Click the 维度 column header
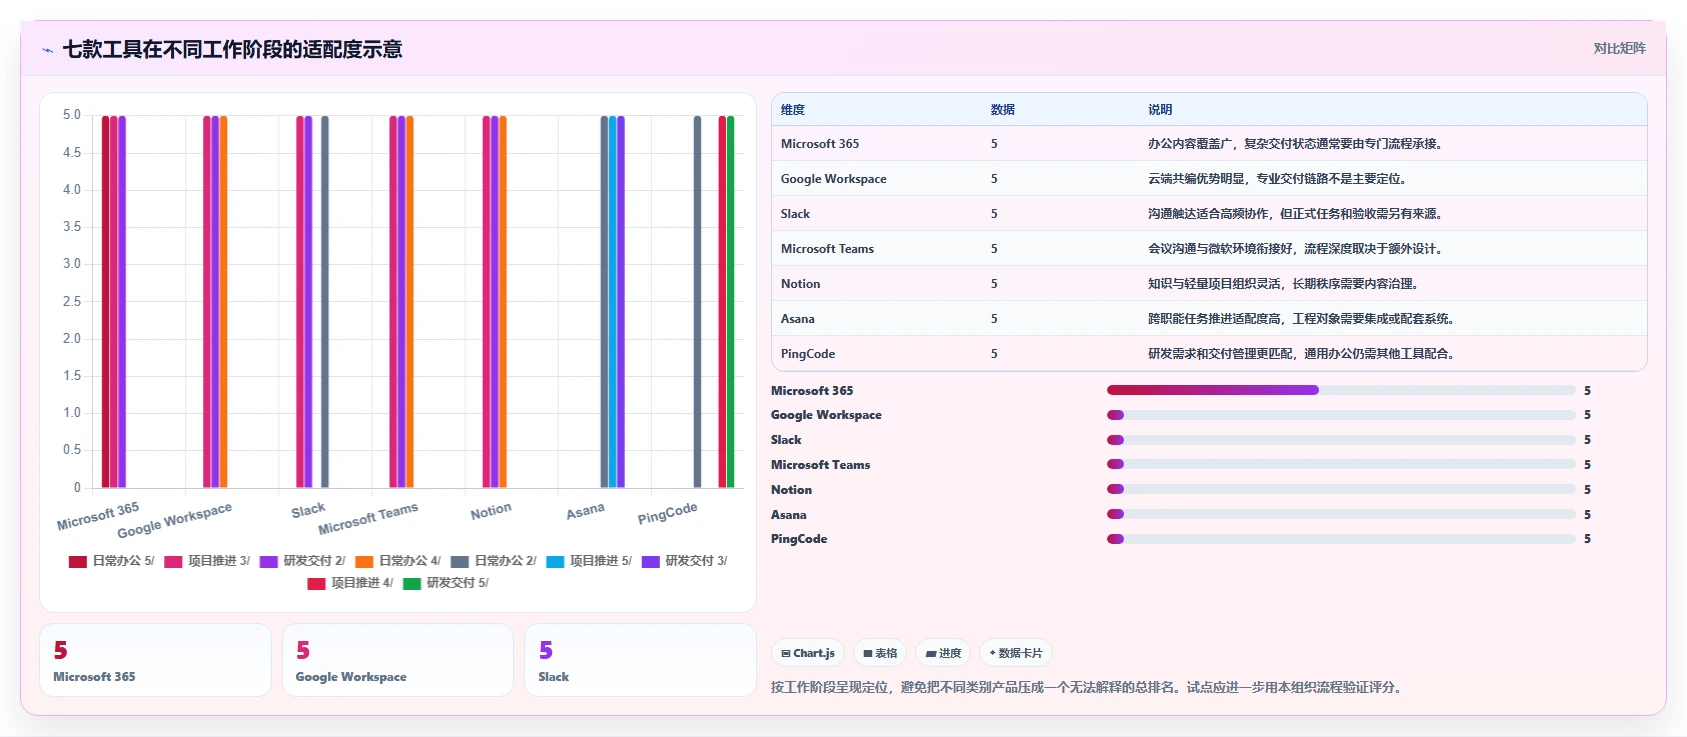This screenshot has width=1687, height=737. point(793,110)
